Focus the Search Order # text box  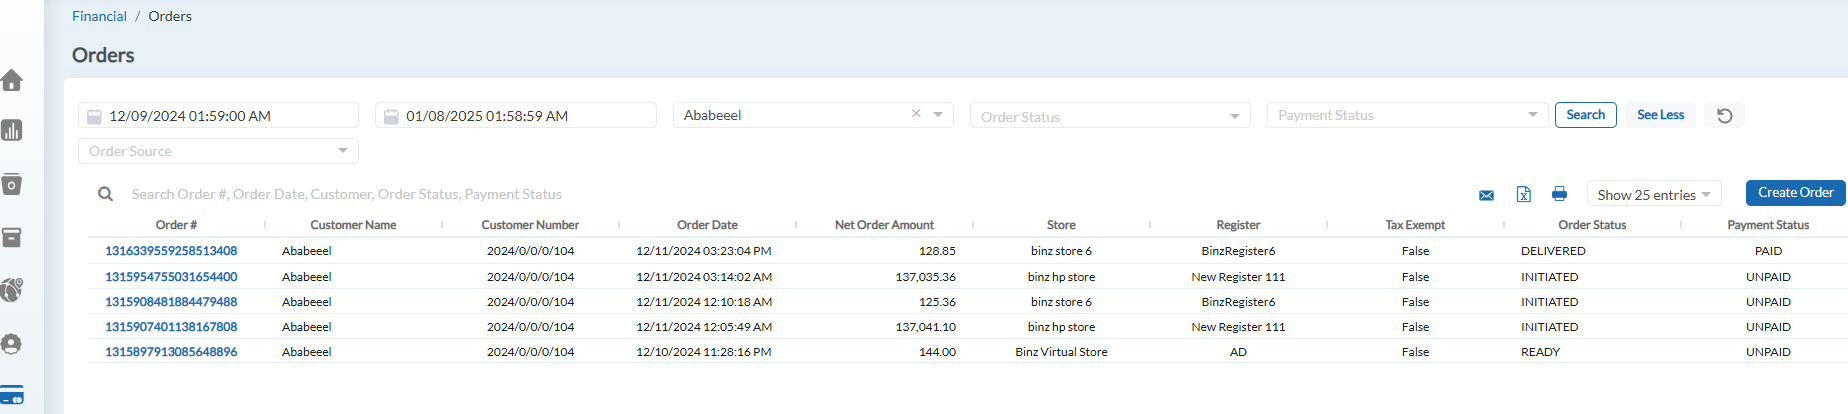tap(346, 194)
